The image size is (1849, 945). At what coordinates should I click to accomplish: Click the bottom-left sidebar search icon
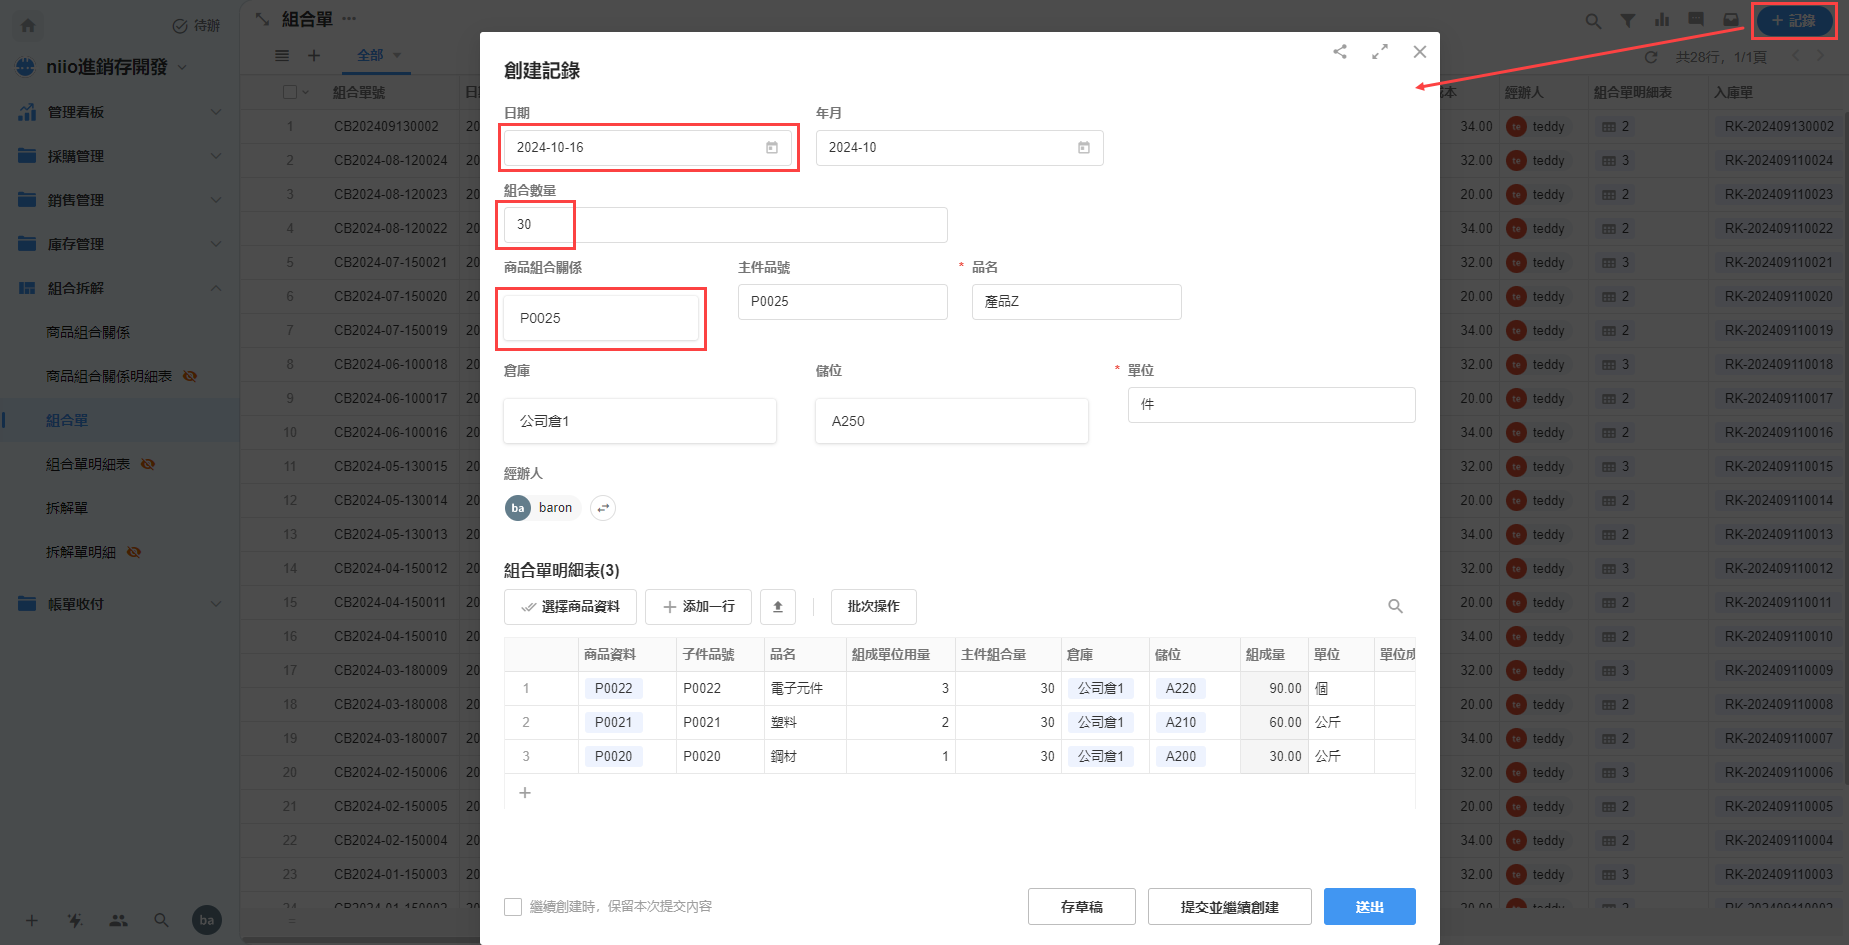click(x=161, y=920)
